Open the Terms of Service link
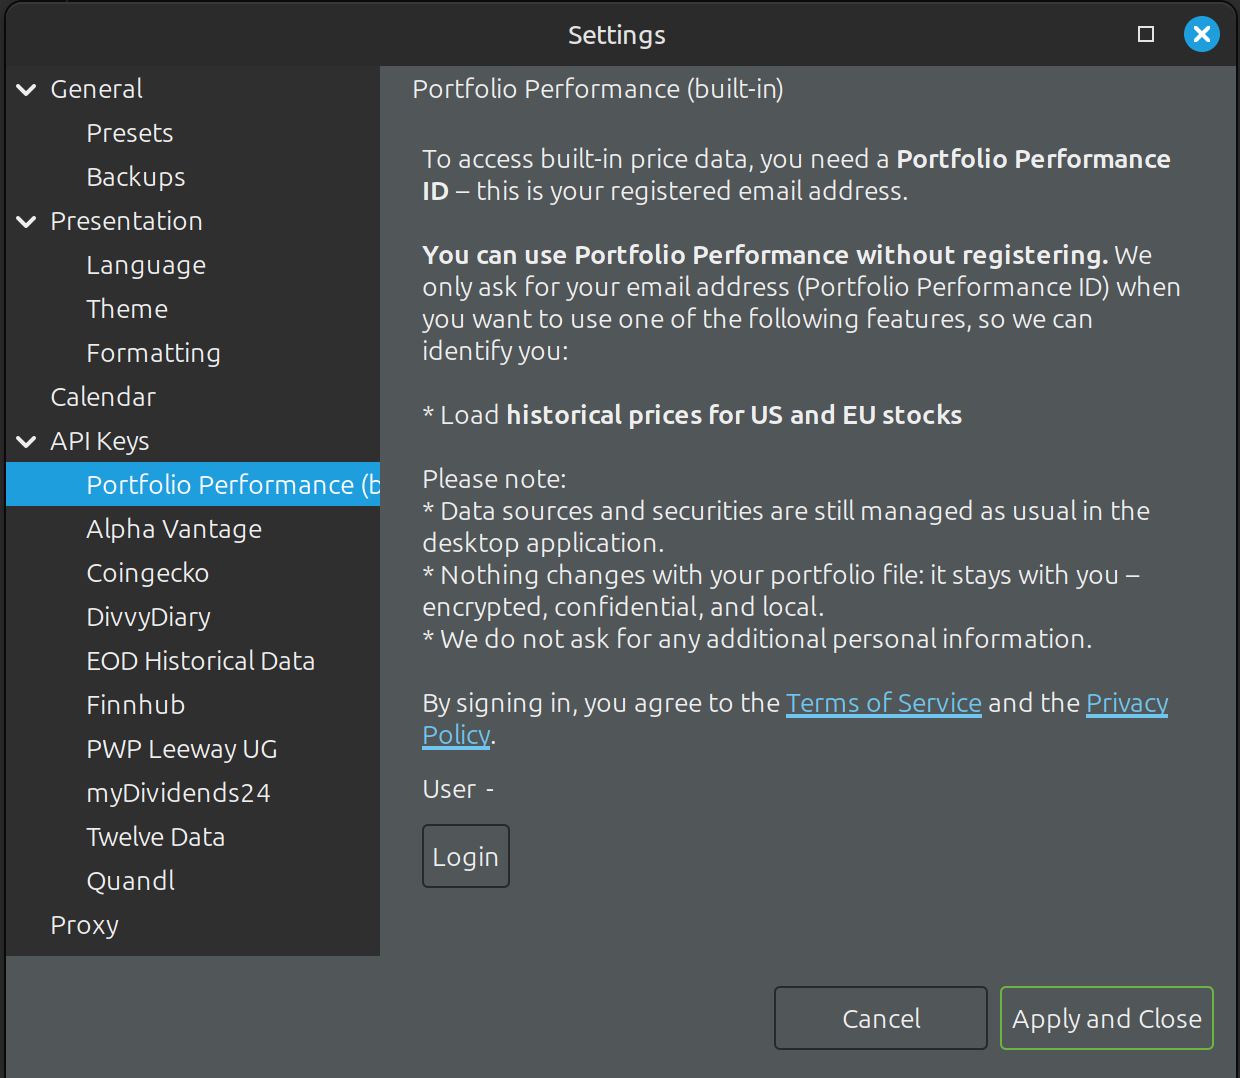Image resolution: width=1240 pixels, height=1078 pixels. pyautogui.click(x=884, y=703)
